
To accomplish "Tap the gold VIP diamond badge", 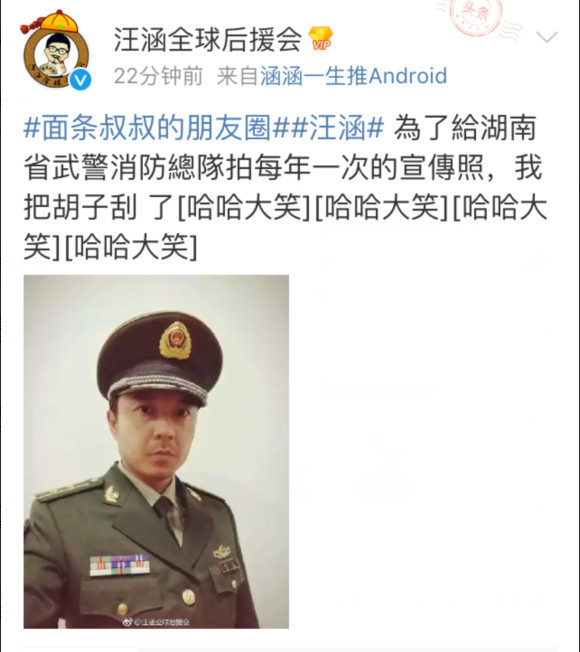I will [x=321, y=38].
